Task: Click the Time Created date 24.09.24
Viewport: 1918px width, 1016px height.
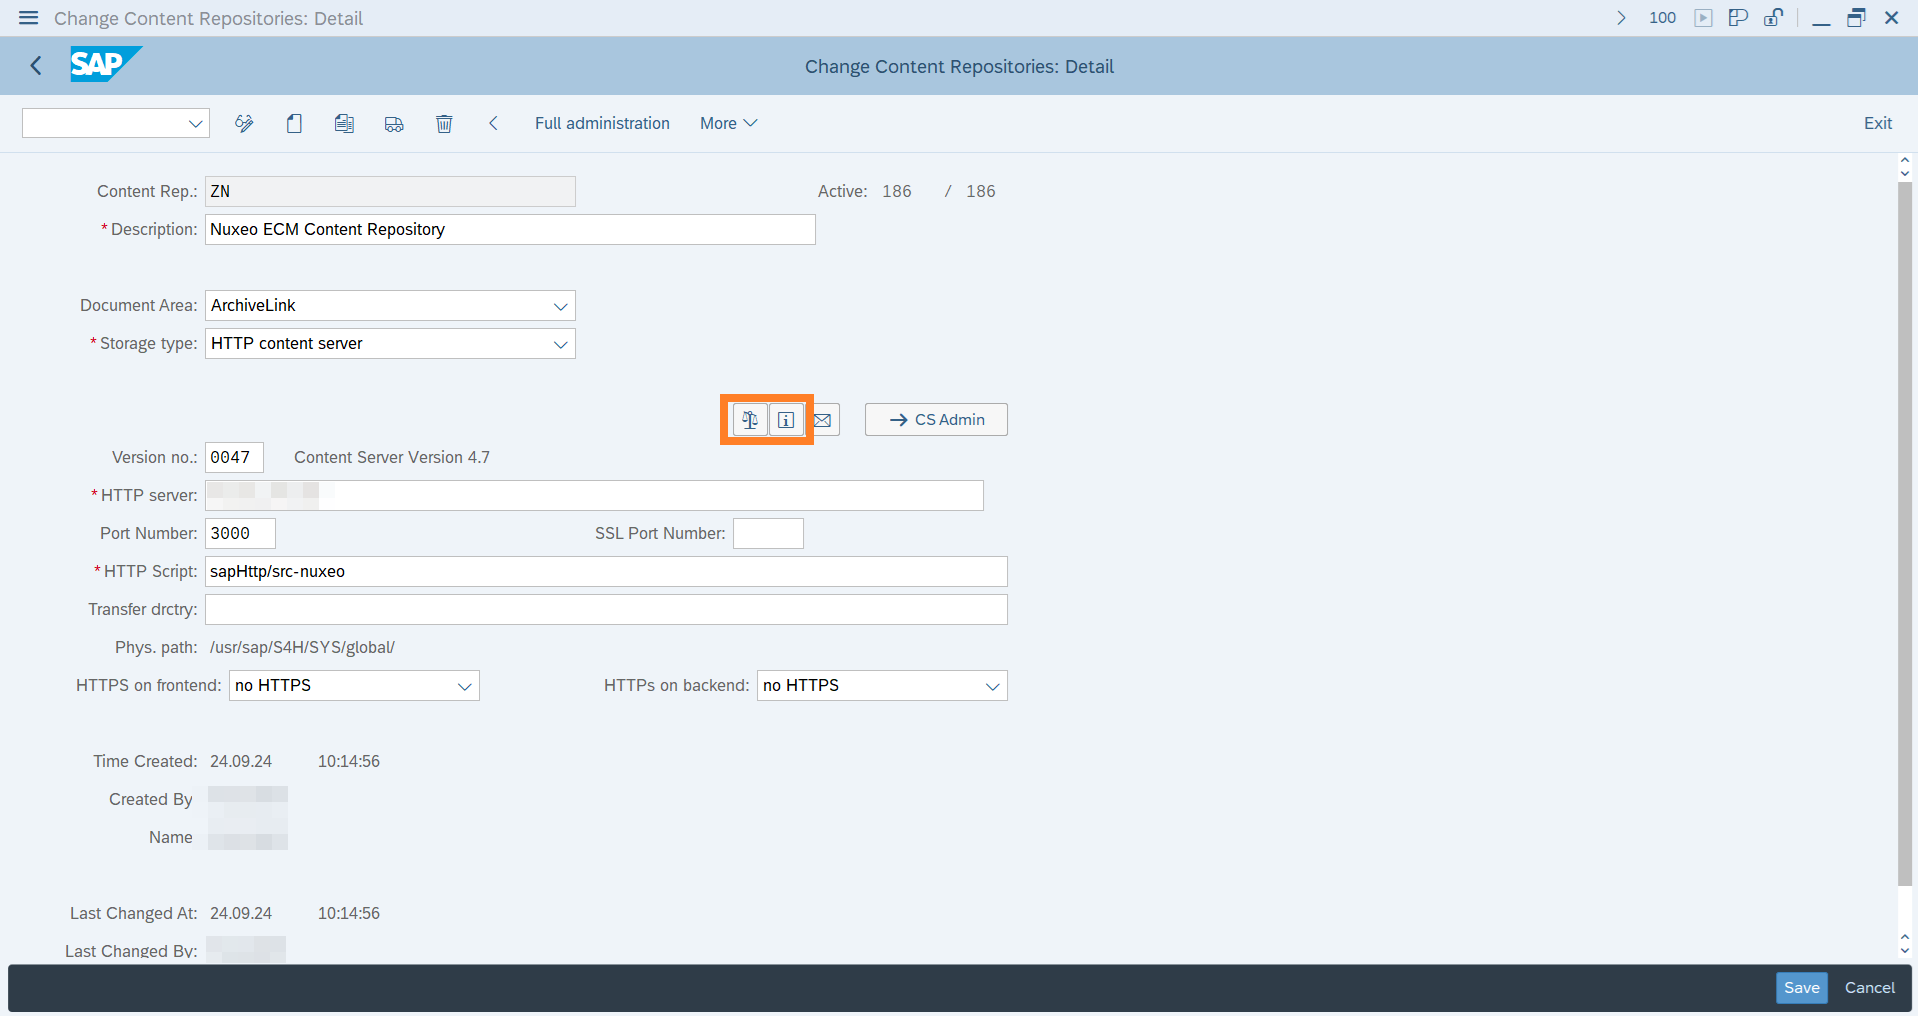Action: (241, 762)
